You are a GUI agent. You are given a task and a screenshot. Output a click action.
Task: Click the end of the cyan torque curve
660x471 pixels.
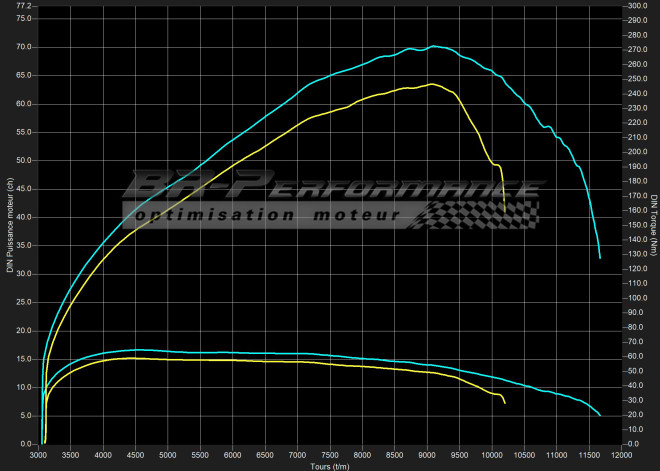click(x=600, y=415)
